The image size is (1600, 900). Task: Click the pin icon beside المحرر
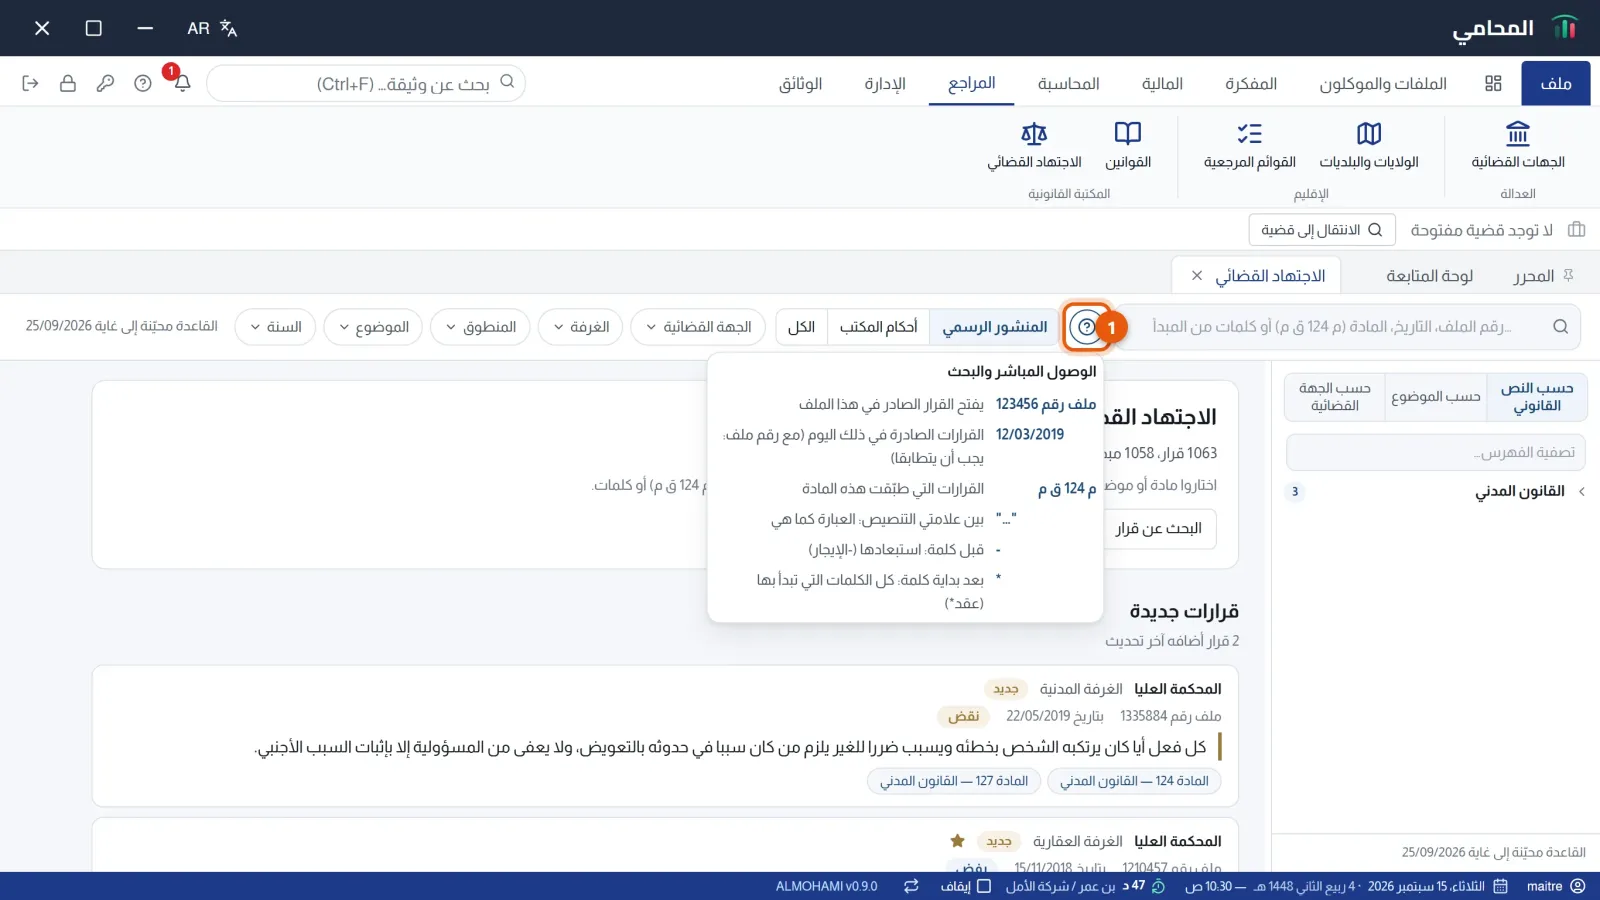1568,275
